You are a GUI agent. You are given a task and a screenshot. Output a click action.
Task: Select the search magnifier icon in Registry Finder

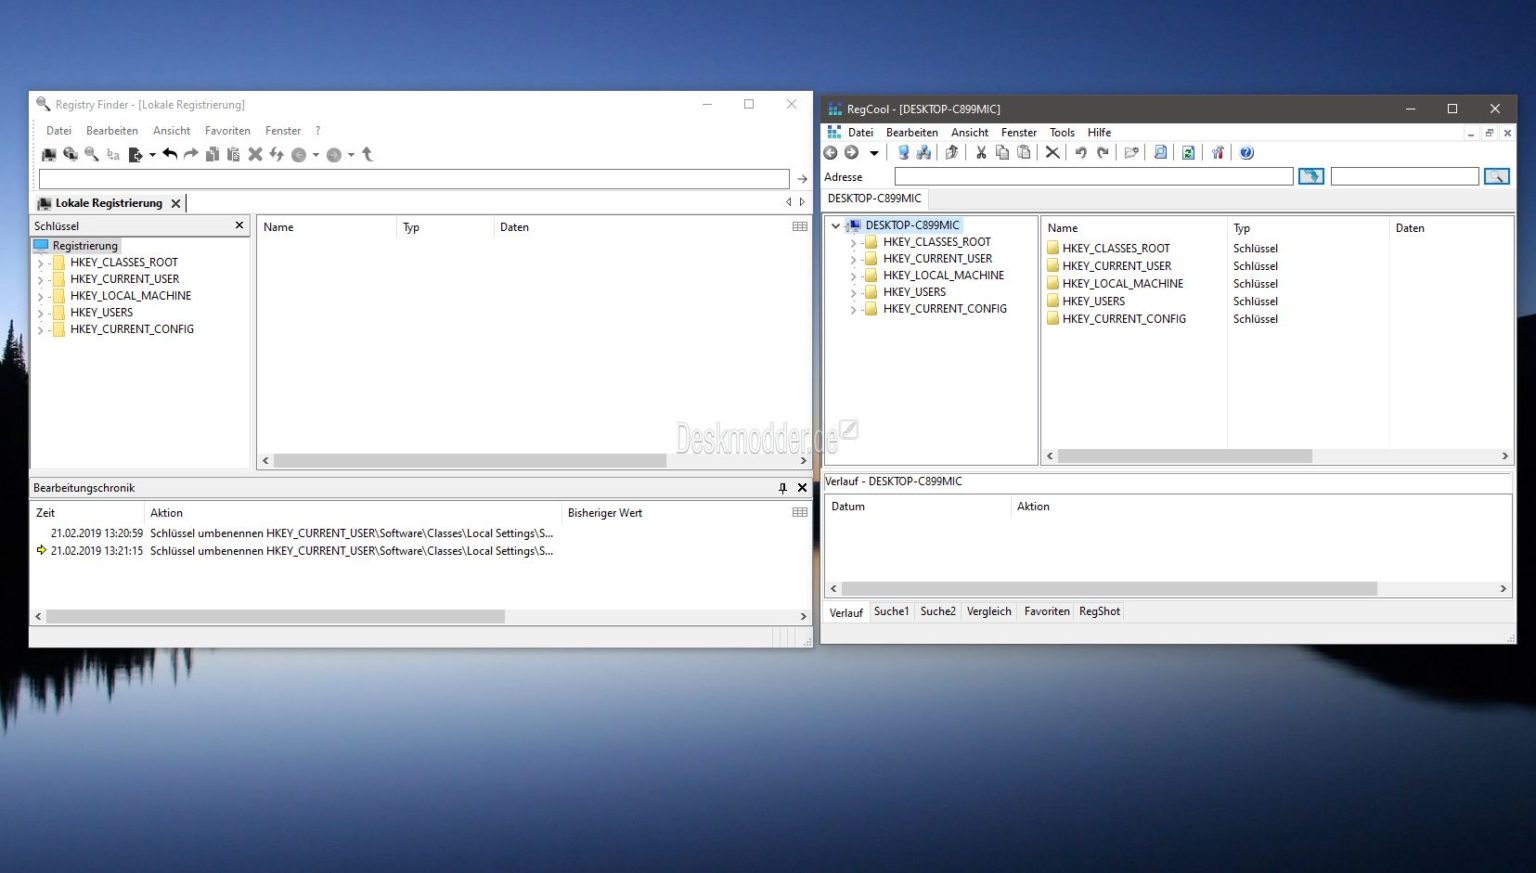92,154
